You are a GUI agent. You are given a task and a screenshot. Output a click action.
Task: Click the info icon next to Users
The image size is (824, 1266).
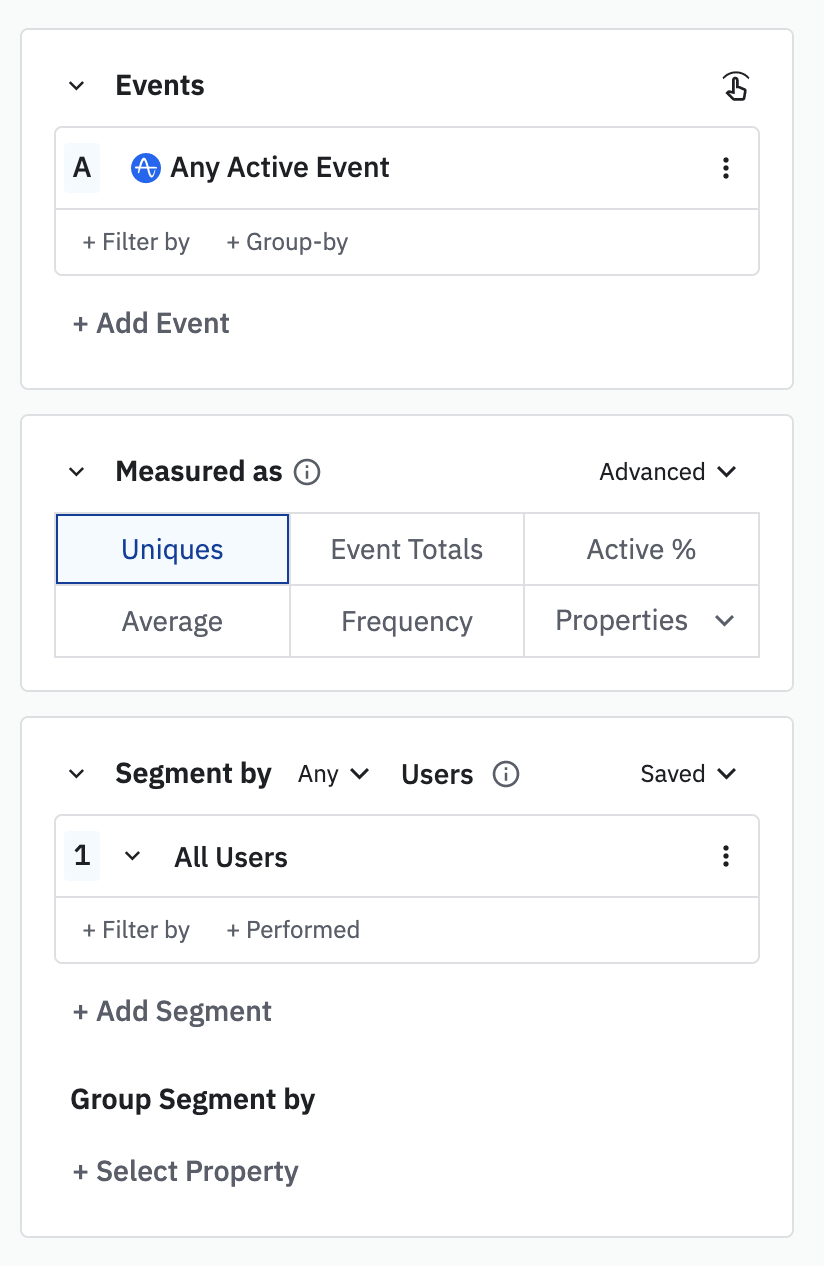point(506,774)
